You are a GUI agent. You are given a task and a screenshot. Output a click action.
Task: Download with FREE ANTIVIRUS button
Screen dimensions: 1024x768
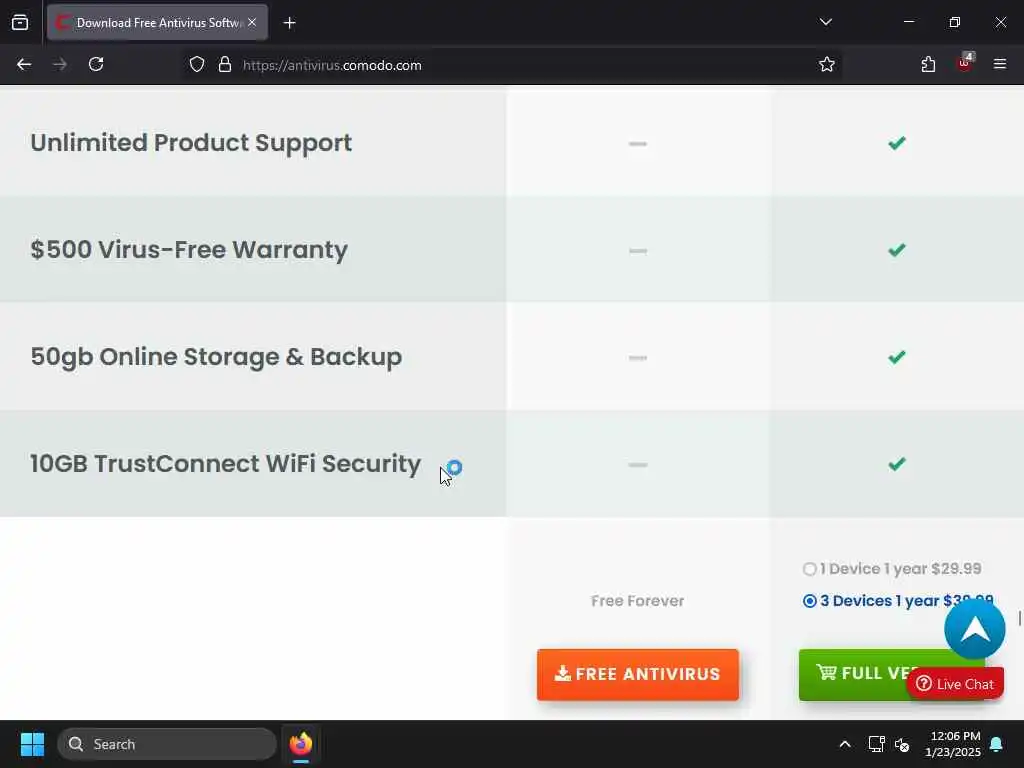pos(638,674)
